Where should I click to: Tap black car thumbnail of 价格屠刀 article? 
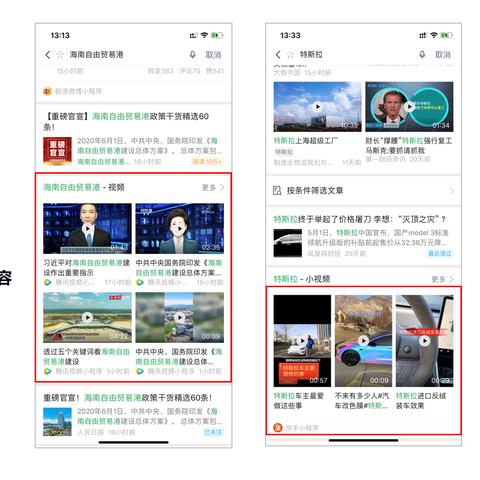(288, 243)
